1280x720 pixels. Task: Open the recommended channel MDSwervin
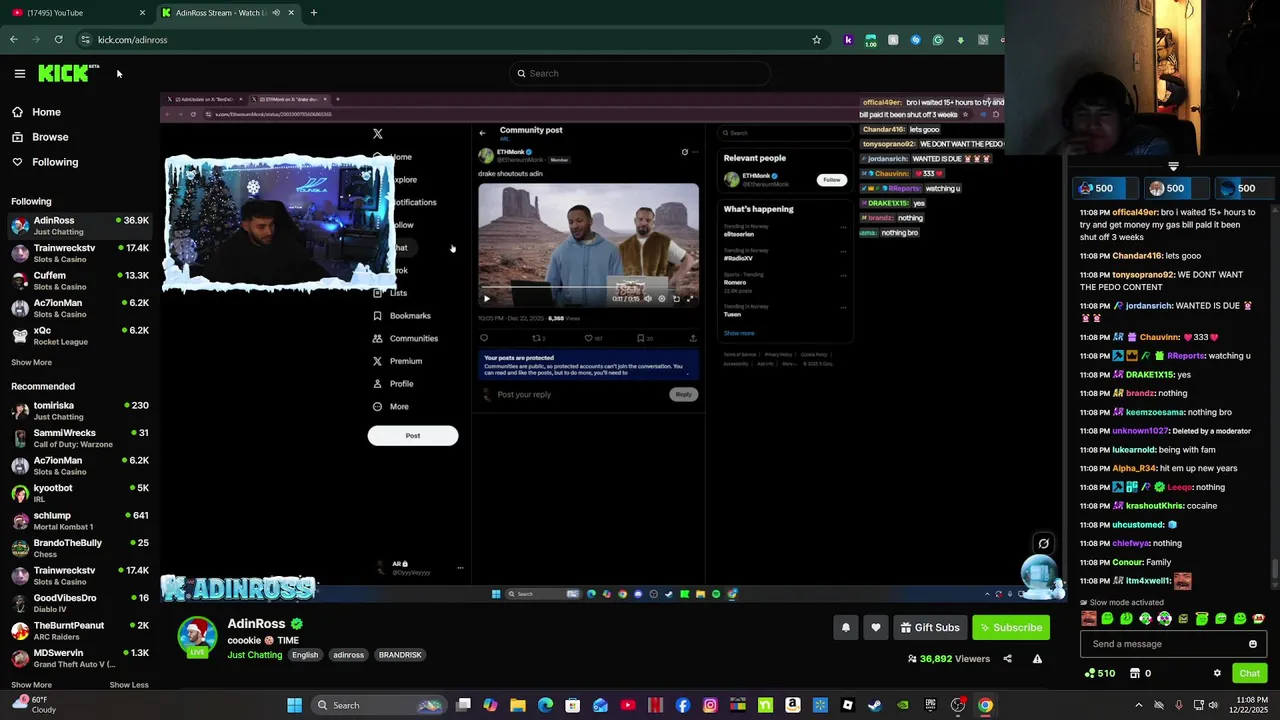pos(80,658)
